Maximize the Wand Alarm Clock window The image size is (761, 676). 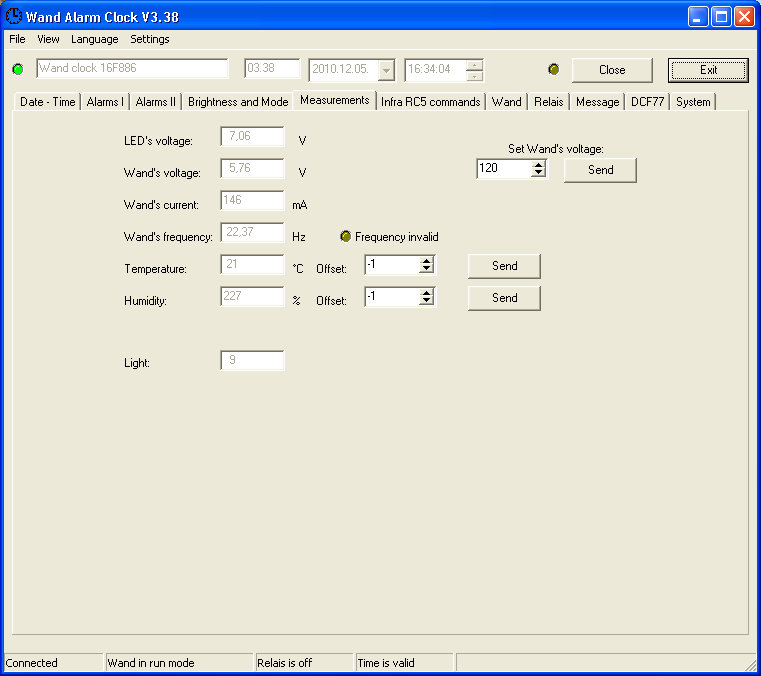[721, 17]
